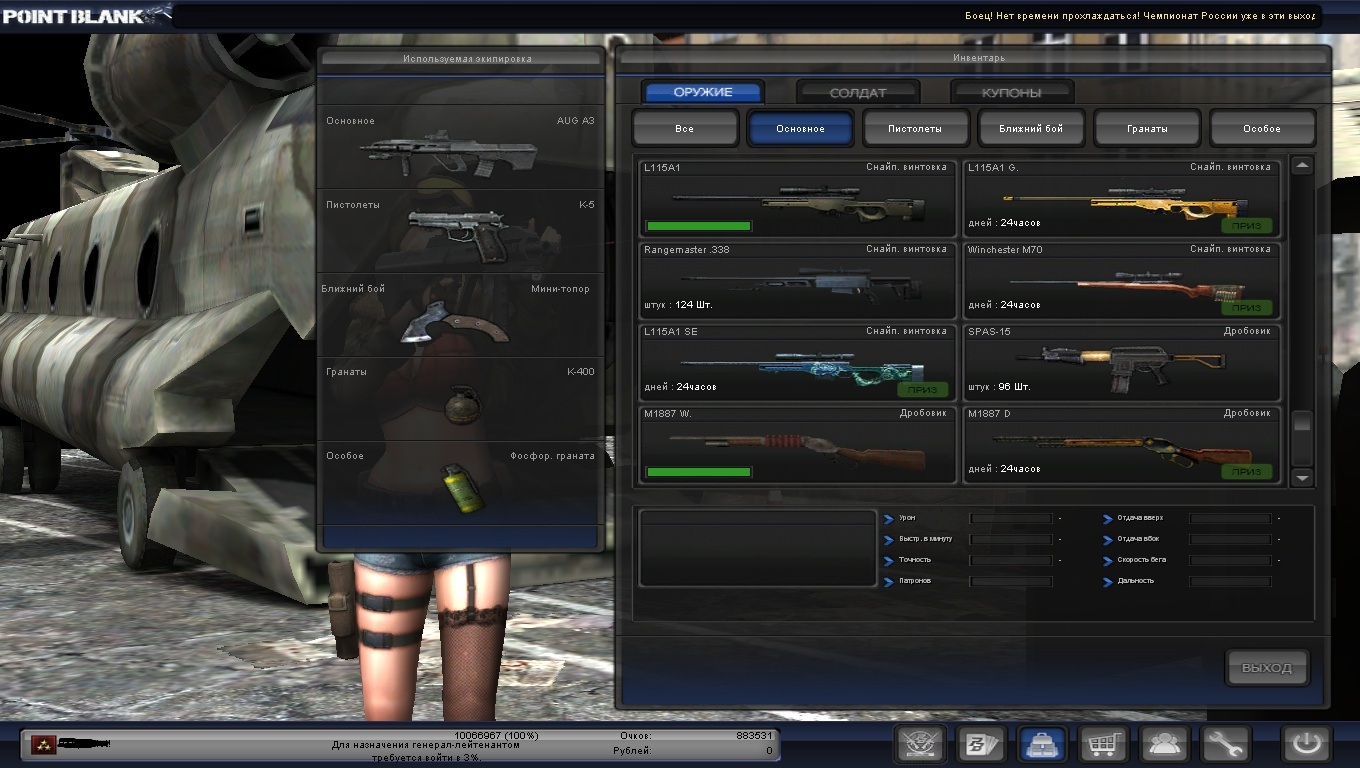
Task: Click the Патронов stat arrow icon
Action: click(x=889, y=582)
